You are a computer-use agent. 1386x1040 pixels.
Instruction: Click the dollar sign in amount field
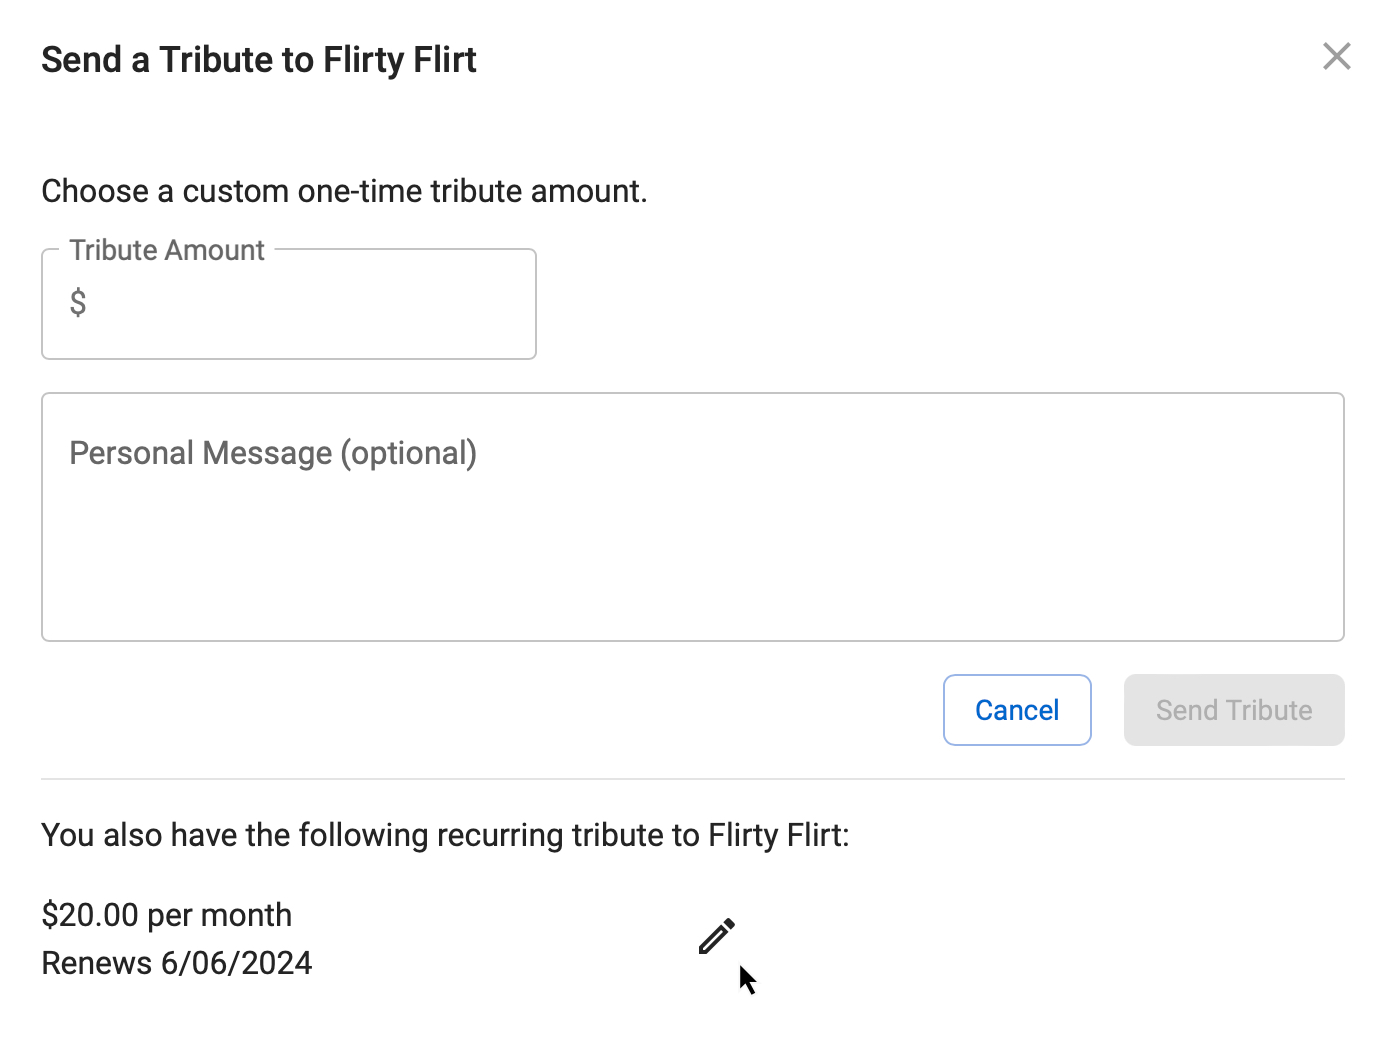coord(78,302)
